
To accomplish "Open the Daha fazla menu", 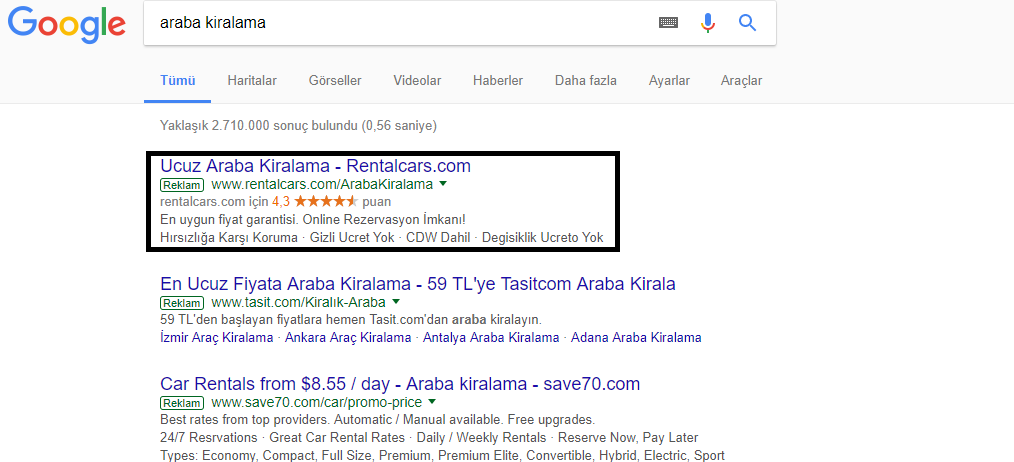I will [x=585, y=80].
